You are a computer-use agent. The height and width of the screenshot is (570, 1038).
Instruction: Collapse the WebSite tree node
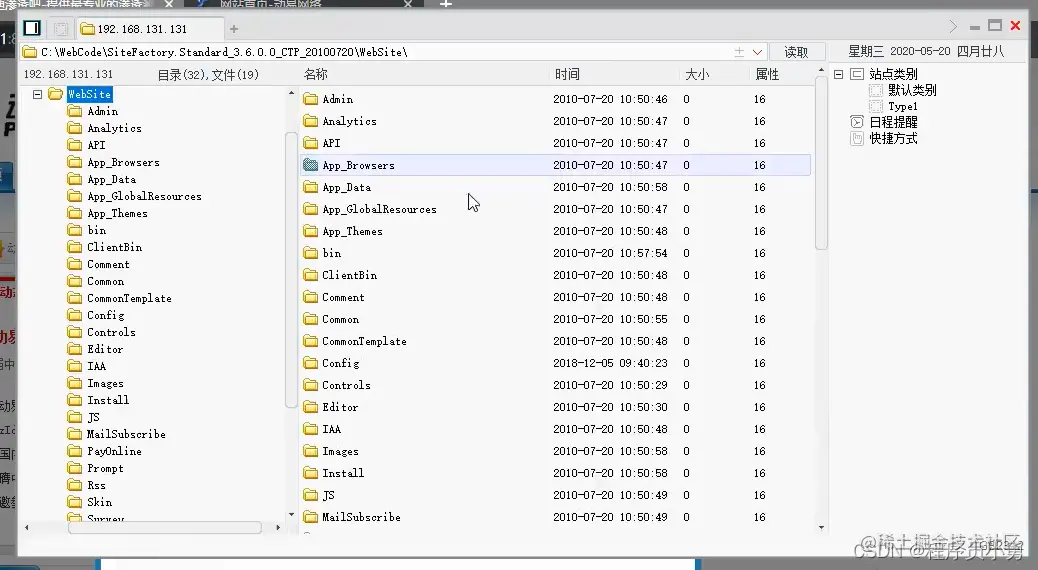[x=38, y=94]
